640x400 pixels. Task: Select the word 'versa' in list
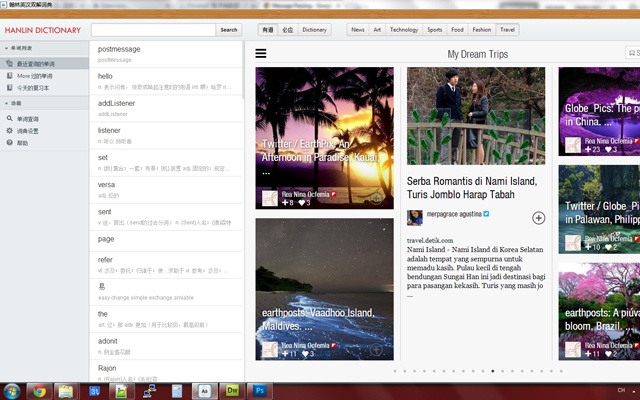(x=166, y=190)
